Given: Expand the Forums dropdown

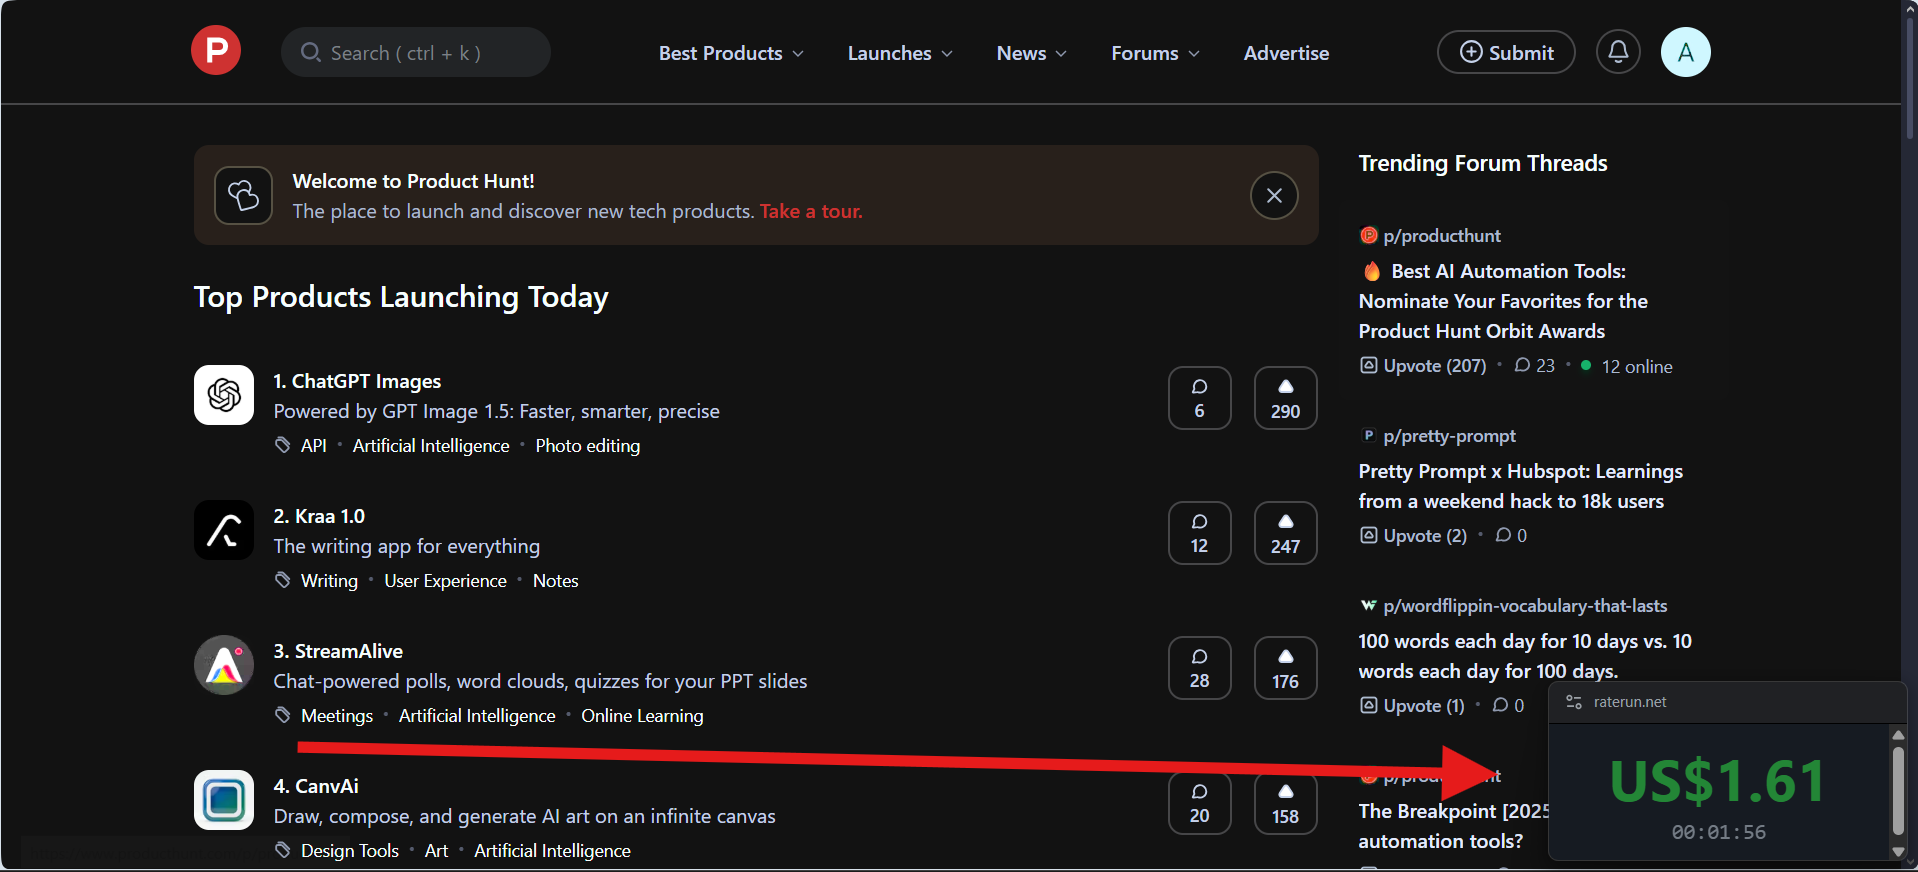Looking at the screenshot, I should click(x=1155, y=53).
